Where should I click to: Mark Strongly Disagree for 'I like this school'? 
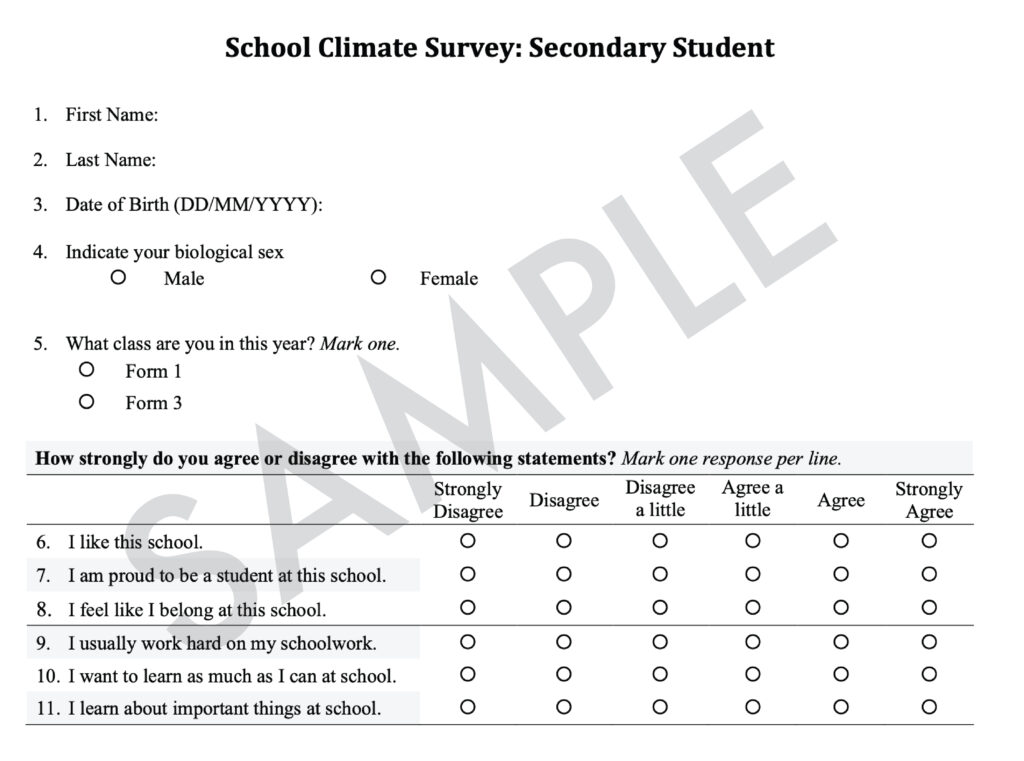coord(467,541)
